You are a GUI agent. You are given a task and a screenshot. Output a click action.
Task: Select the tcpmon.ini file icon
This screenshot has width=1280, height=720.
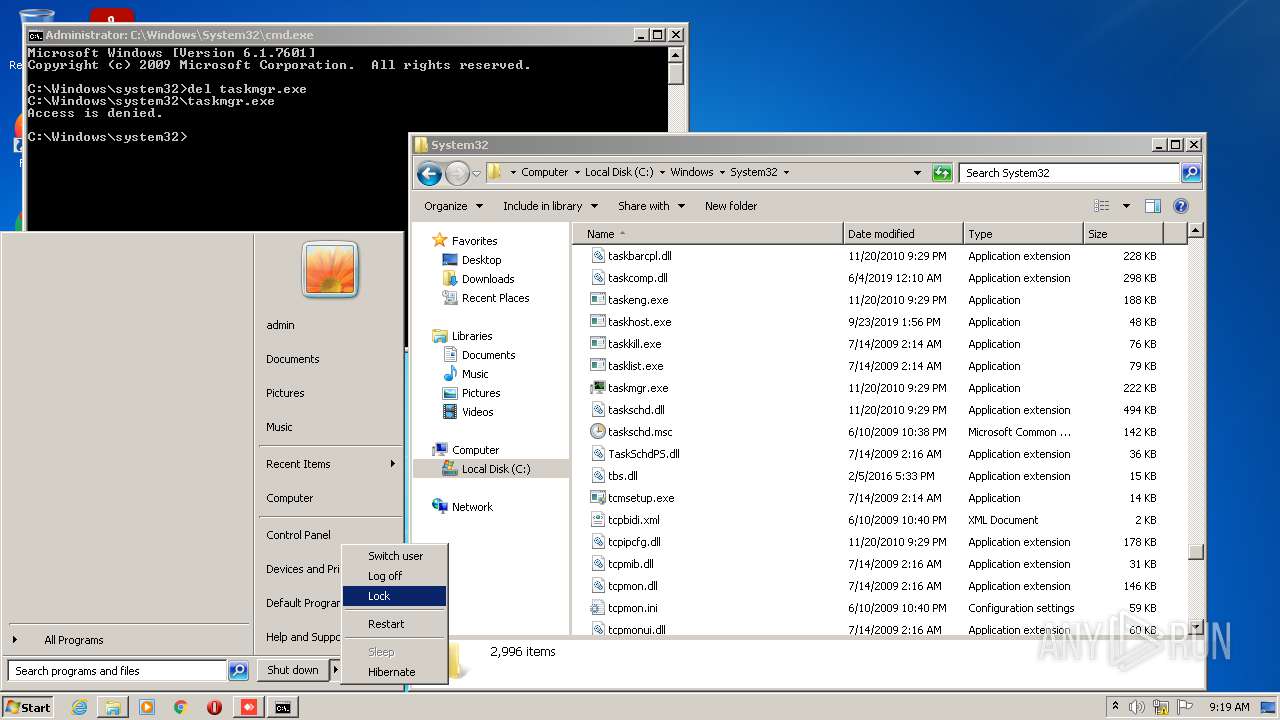point(598,608)
